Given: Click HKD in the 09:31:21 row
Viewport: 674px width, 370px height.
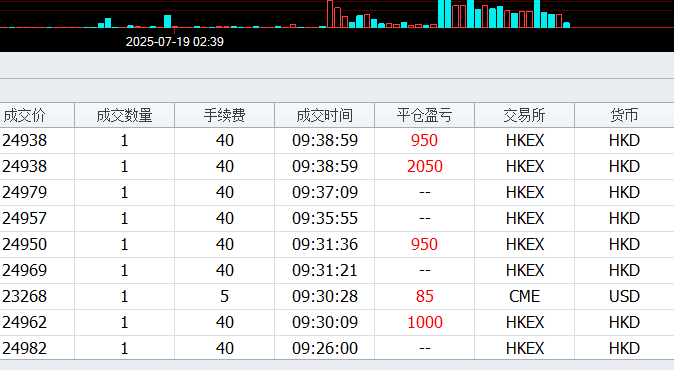Looking at the screenshot, I should coord(624,270).
